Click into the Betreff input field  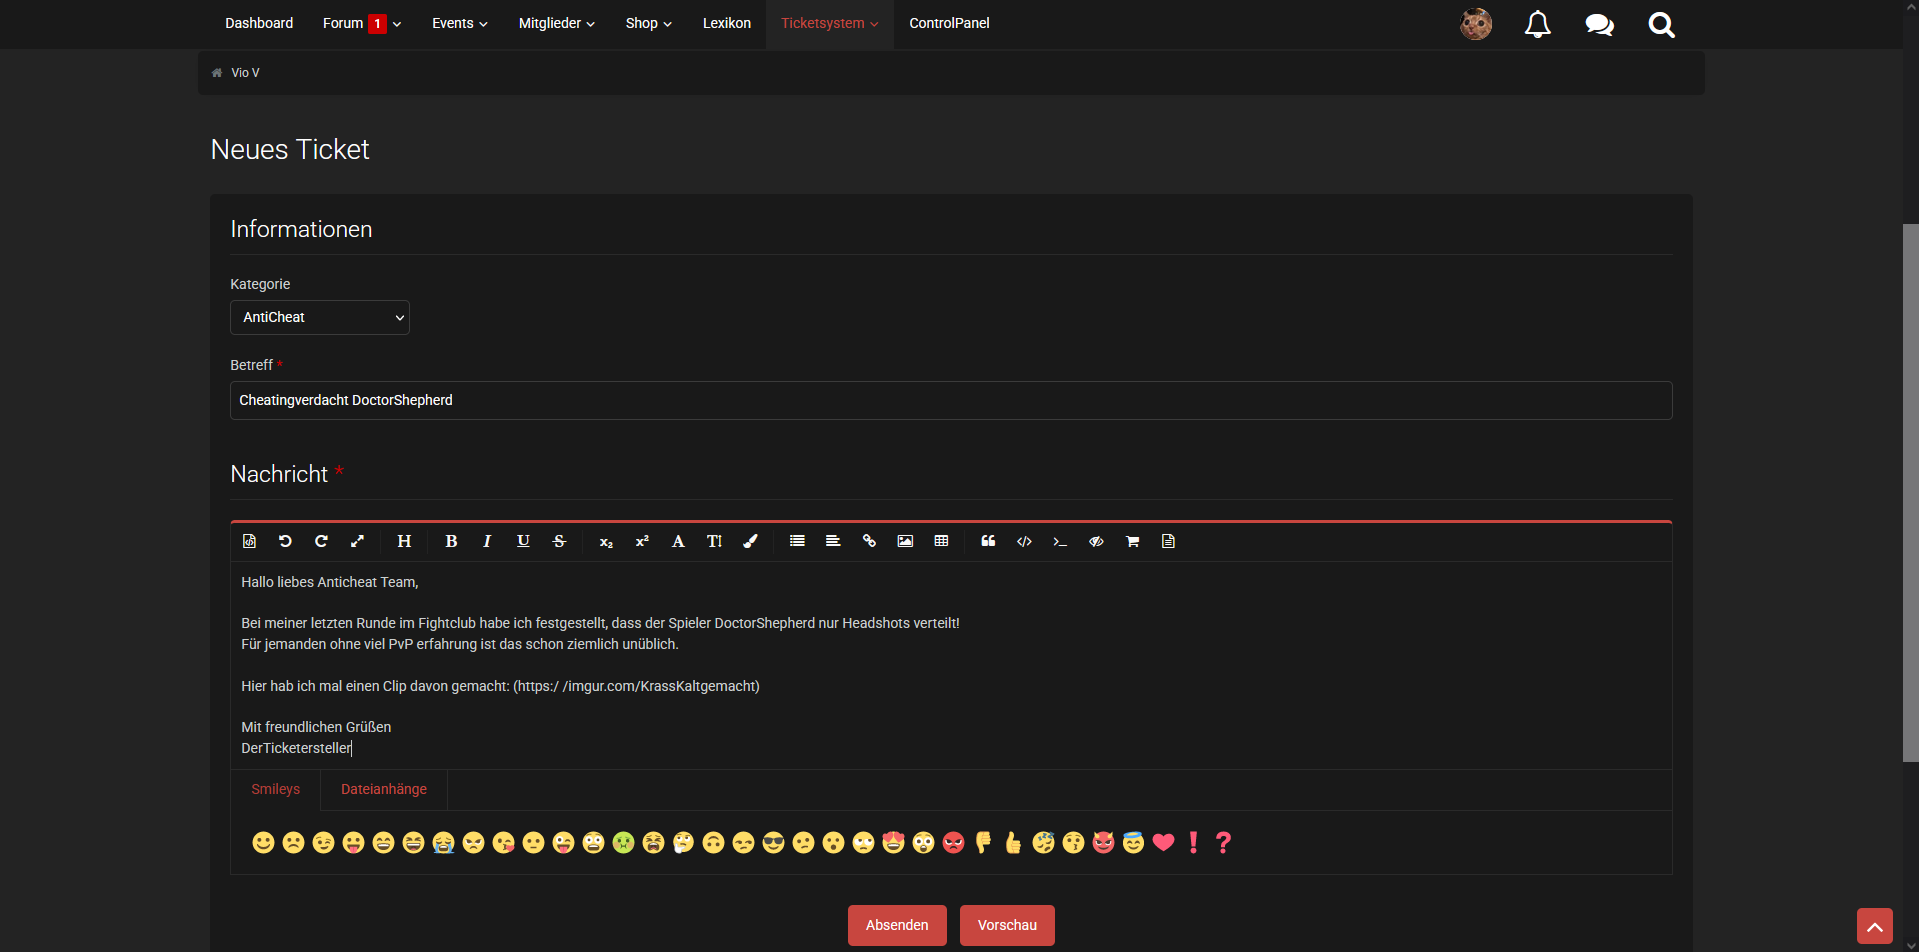coord(950,400)
